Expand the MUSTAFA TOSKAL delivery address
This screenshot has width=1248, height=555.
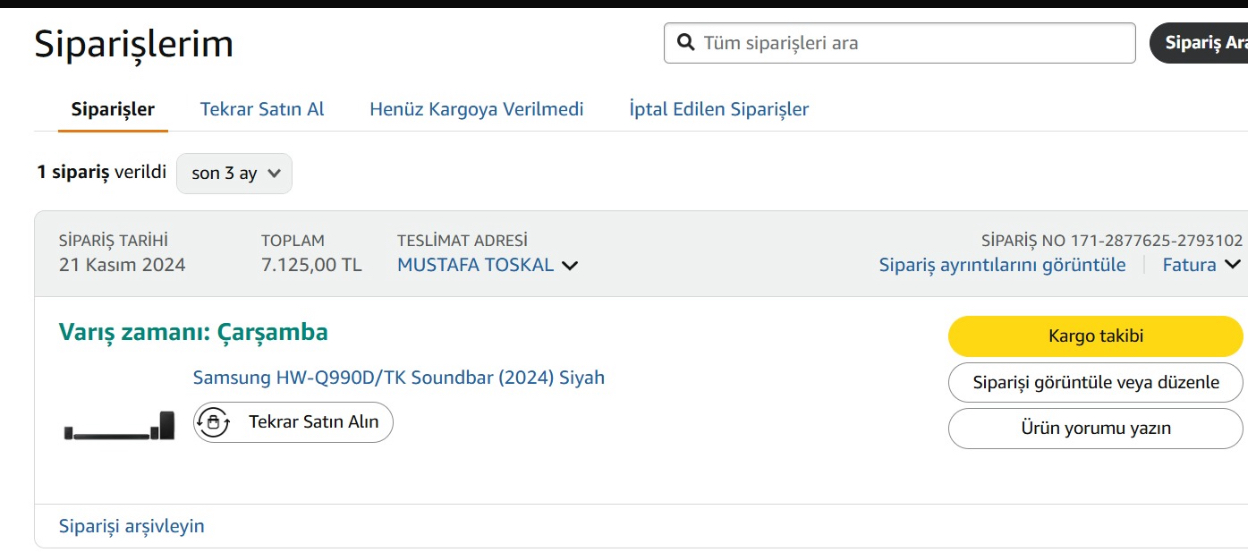[x=488, y=265]
